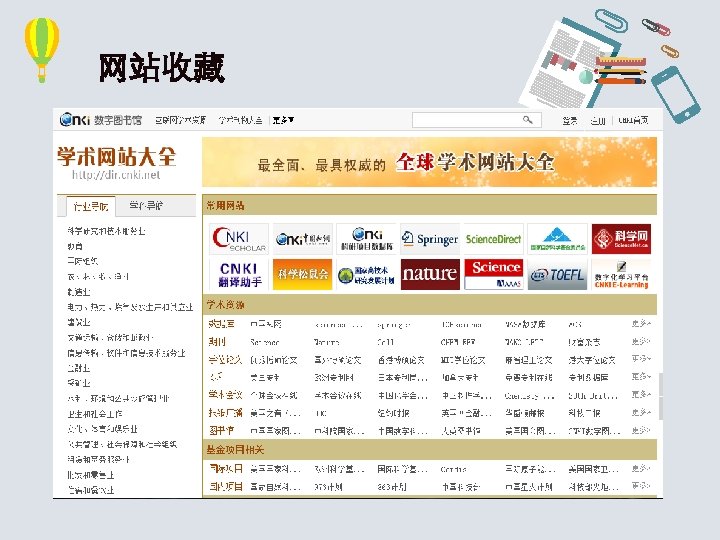720x540 pixels.
Task: Select 金融业 in the industry list
Action: click(79, 368)
